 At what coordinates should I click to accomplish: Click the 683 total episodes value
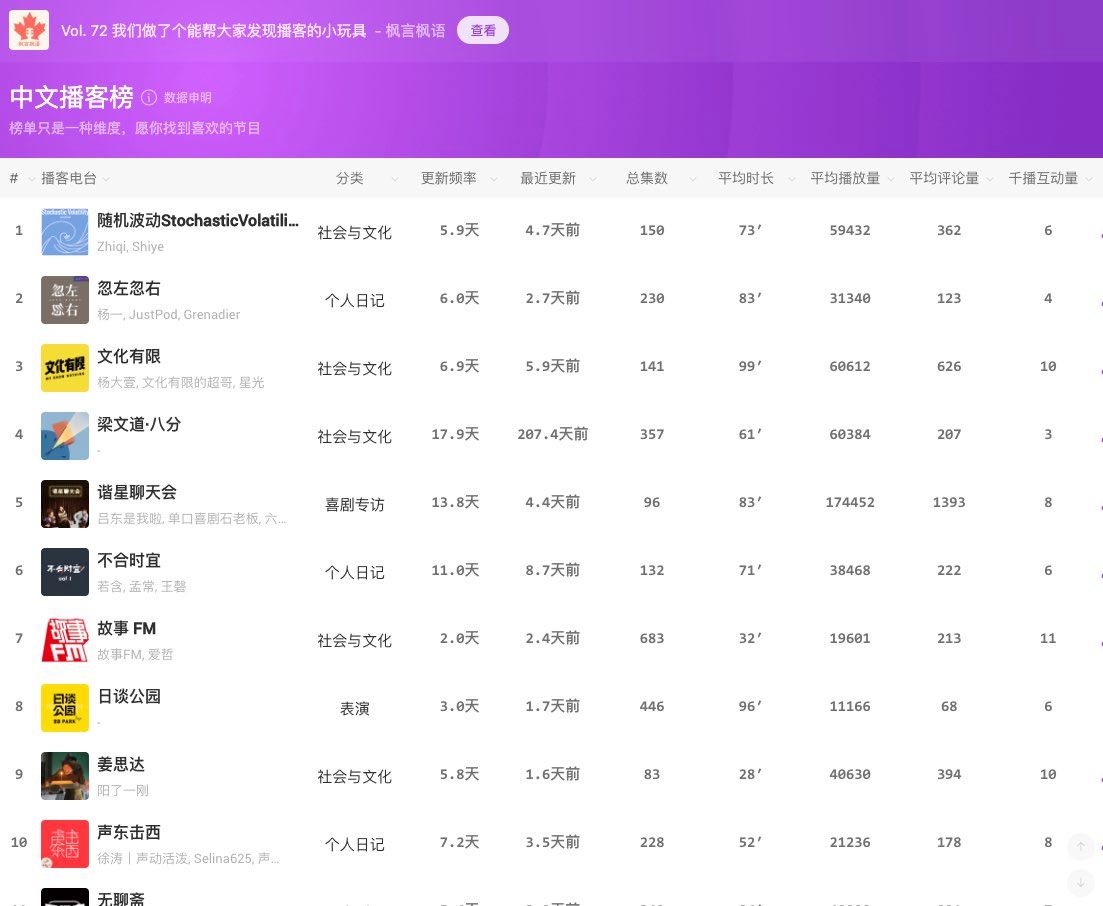(652, 638)
